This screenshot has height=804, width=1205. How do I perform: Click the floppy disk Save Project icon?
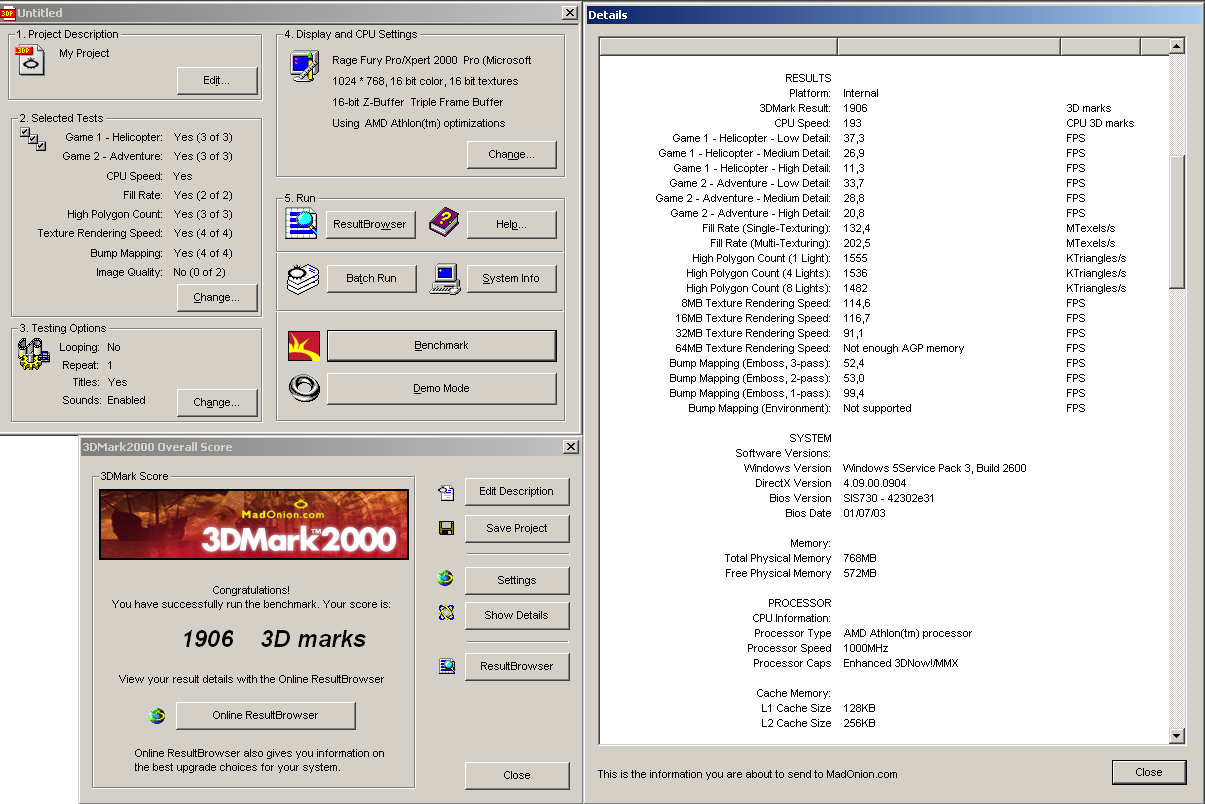(x=446, y=528)
